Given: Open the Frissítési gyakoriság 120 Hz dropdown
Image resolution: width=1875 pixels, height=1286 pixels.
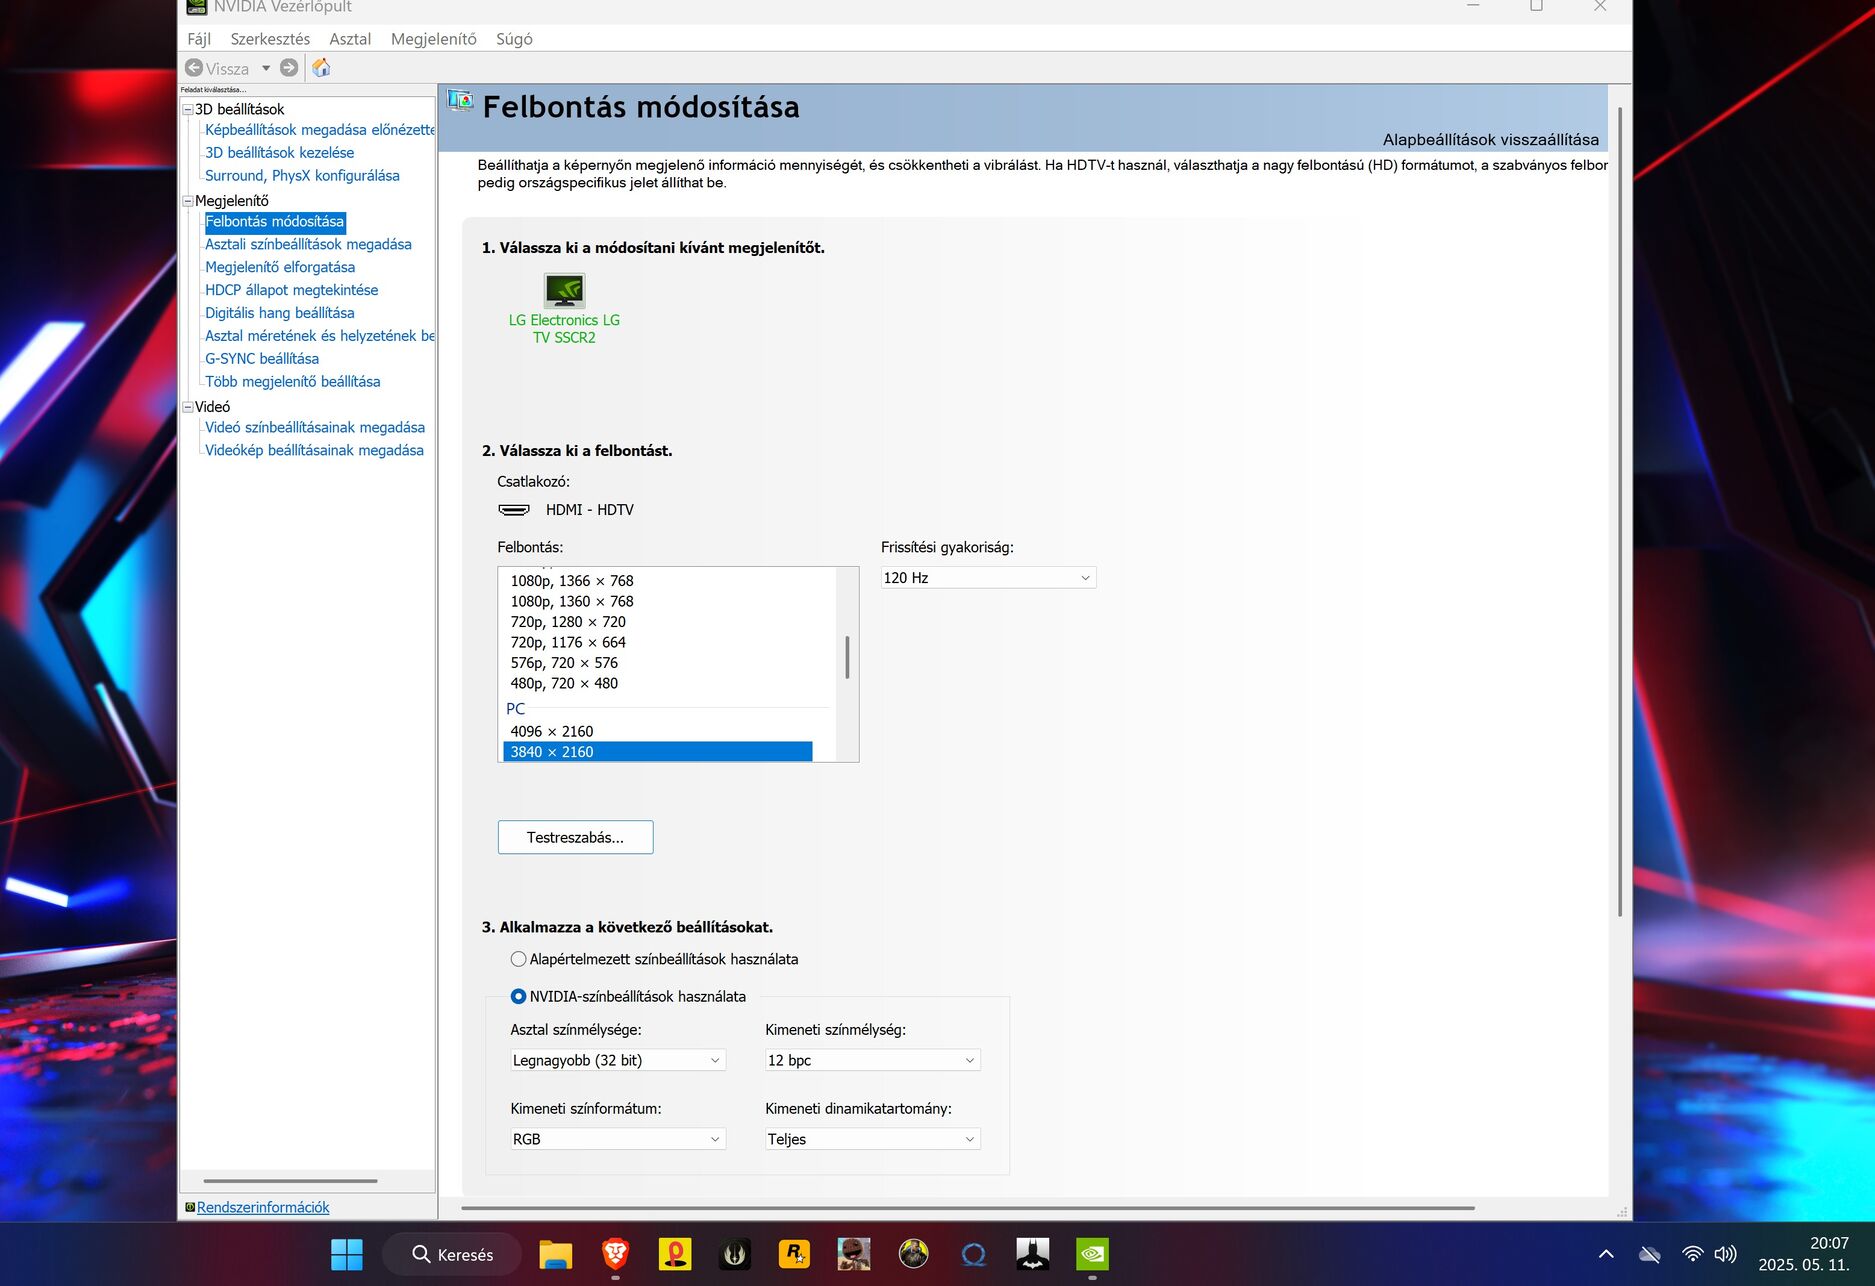Looking at the screenshot, I should tap(988, 578).
